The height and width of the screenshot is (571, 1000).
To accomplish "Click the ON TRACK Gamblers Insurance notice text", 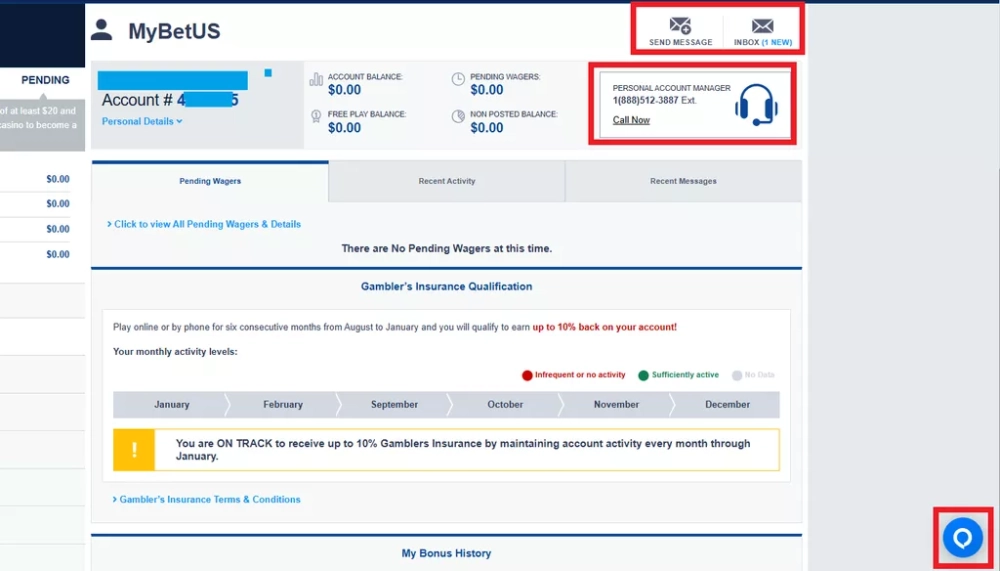I will [x=463, y=450].
